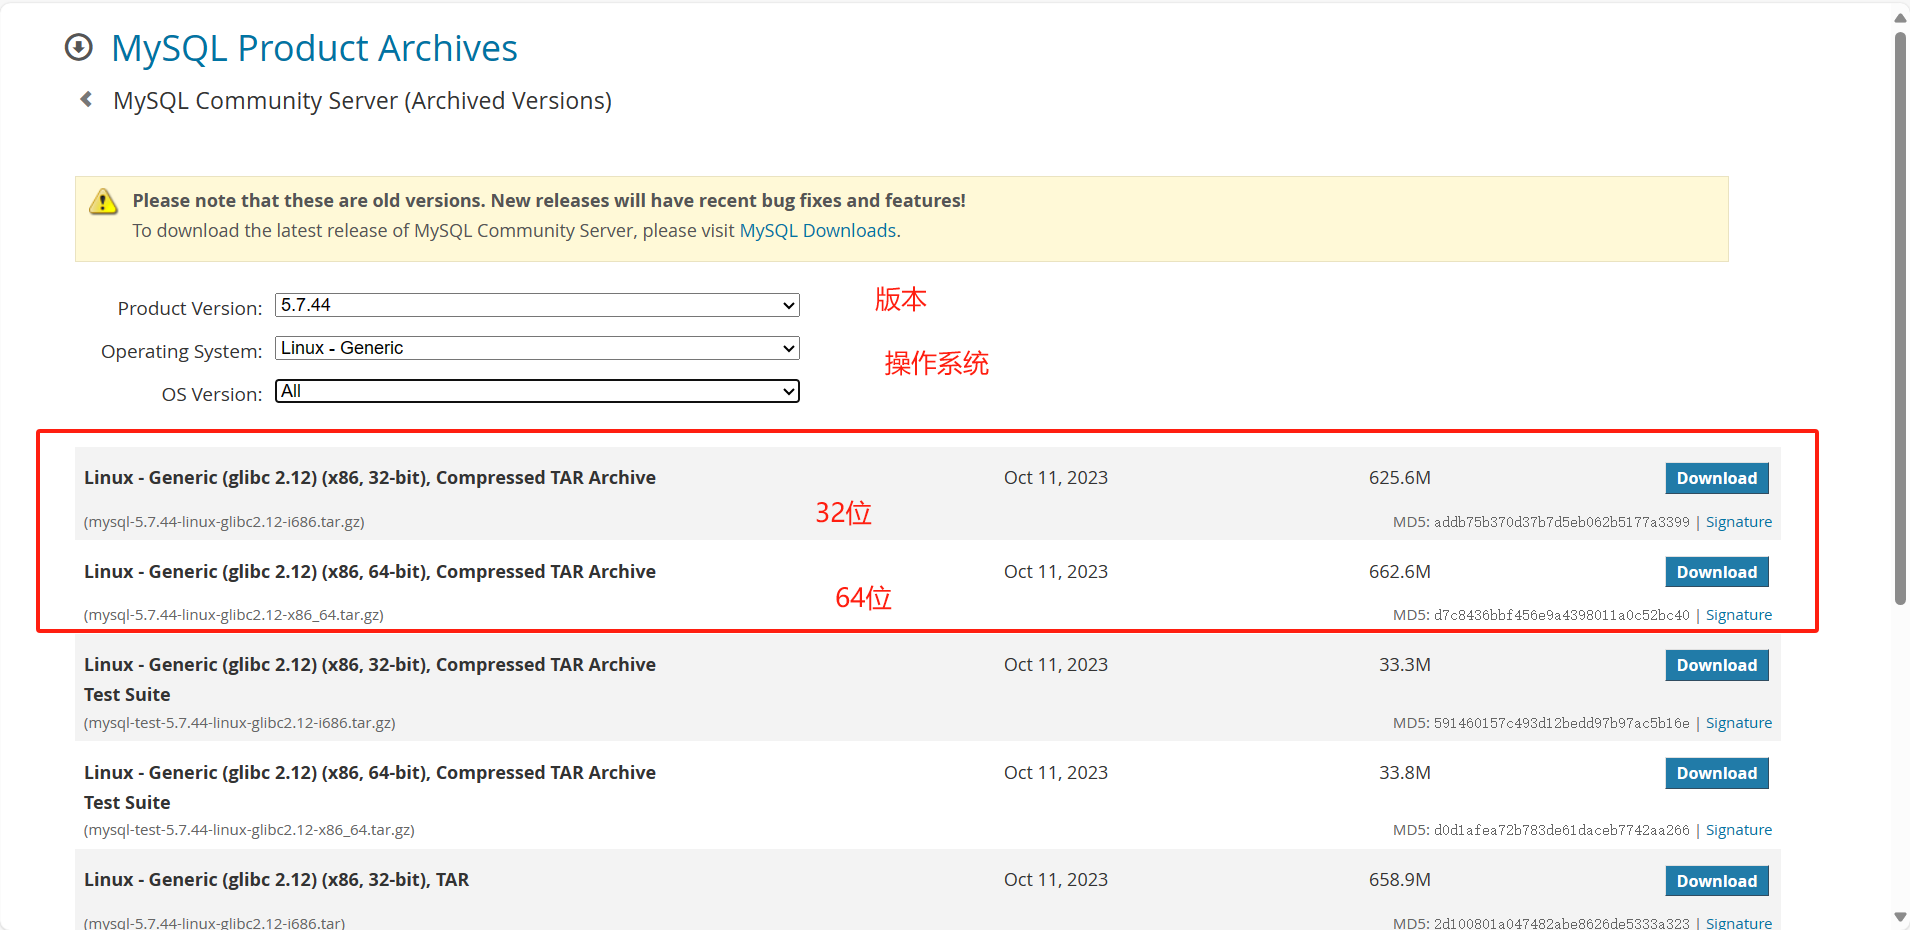The width and height of the screenshot is (1910, 930).
Task: Download the 32-bit Test Suite archive 33.3M
Action: pos(1716,665)
